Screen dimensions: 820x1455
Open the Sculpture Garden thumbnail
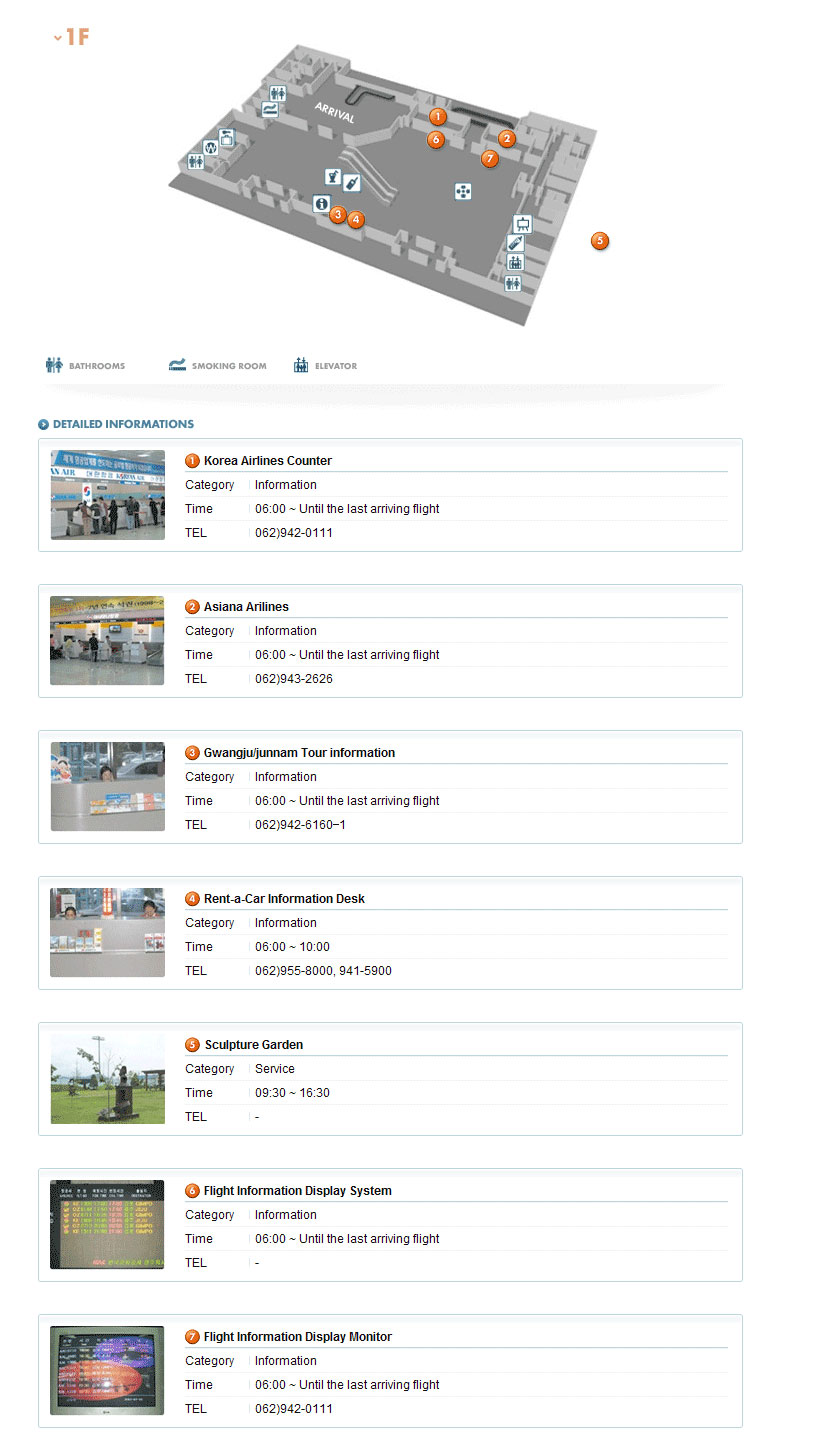coord(108,1079)
